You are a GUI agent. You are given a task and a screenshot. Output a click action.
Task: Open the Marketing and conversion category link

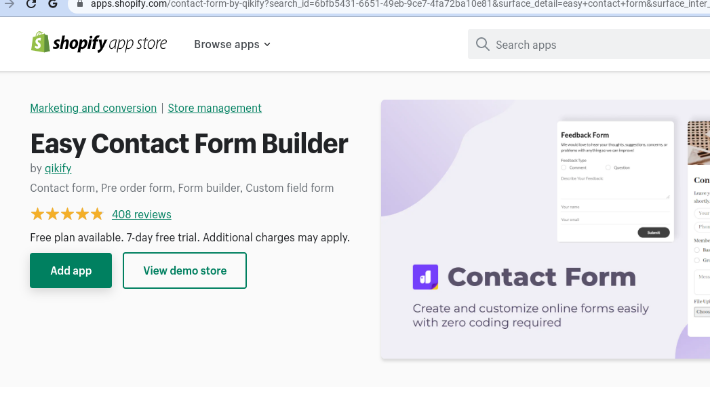click(93, 108)
